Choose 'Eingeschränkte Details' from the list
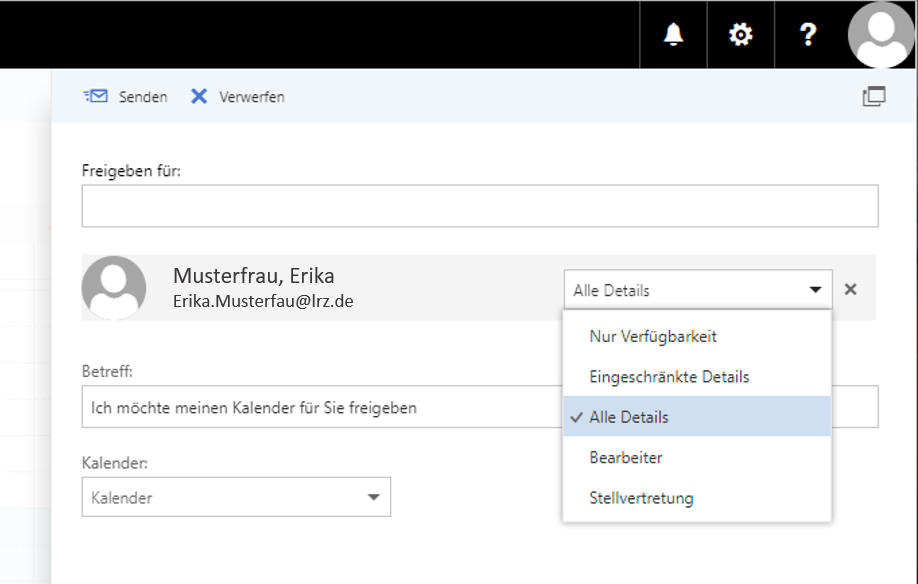The height and width of the screenshot is (584, 918). click(x=669, y=377)
